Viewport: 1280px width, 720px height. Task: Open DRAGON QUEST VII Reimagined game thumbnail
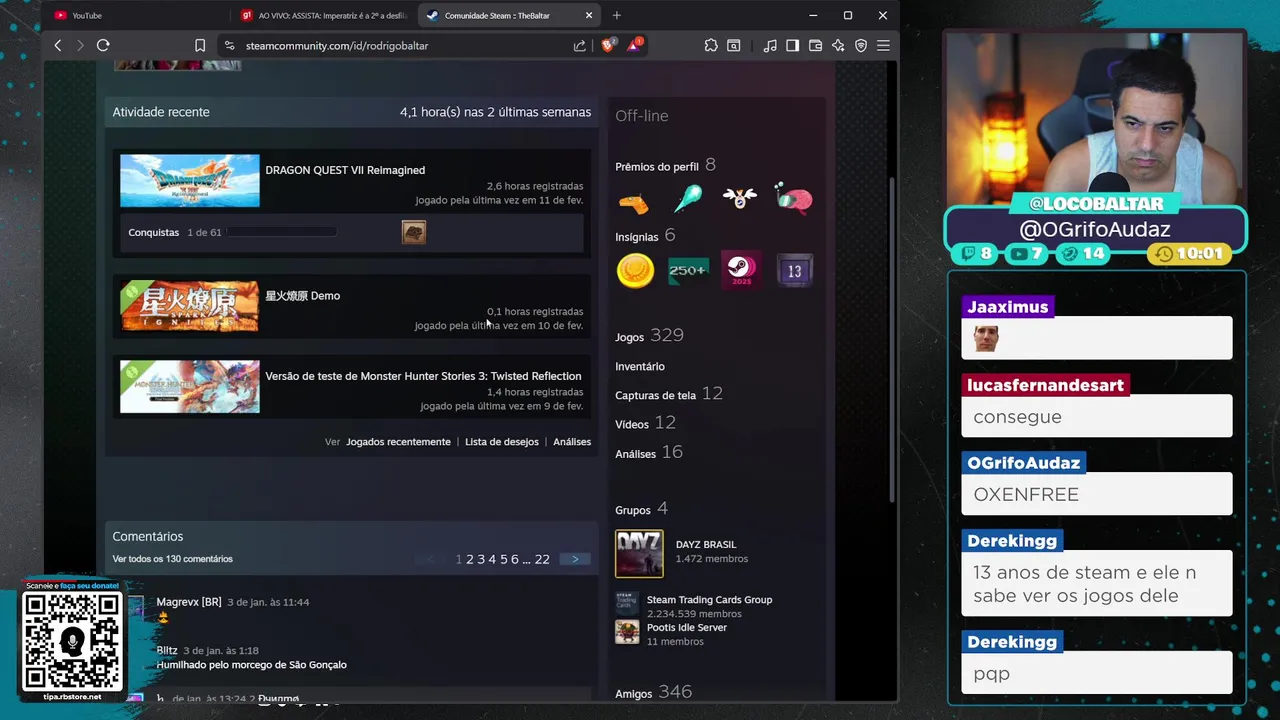pyautogui.click(x=189, y=180)
